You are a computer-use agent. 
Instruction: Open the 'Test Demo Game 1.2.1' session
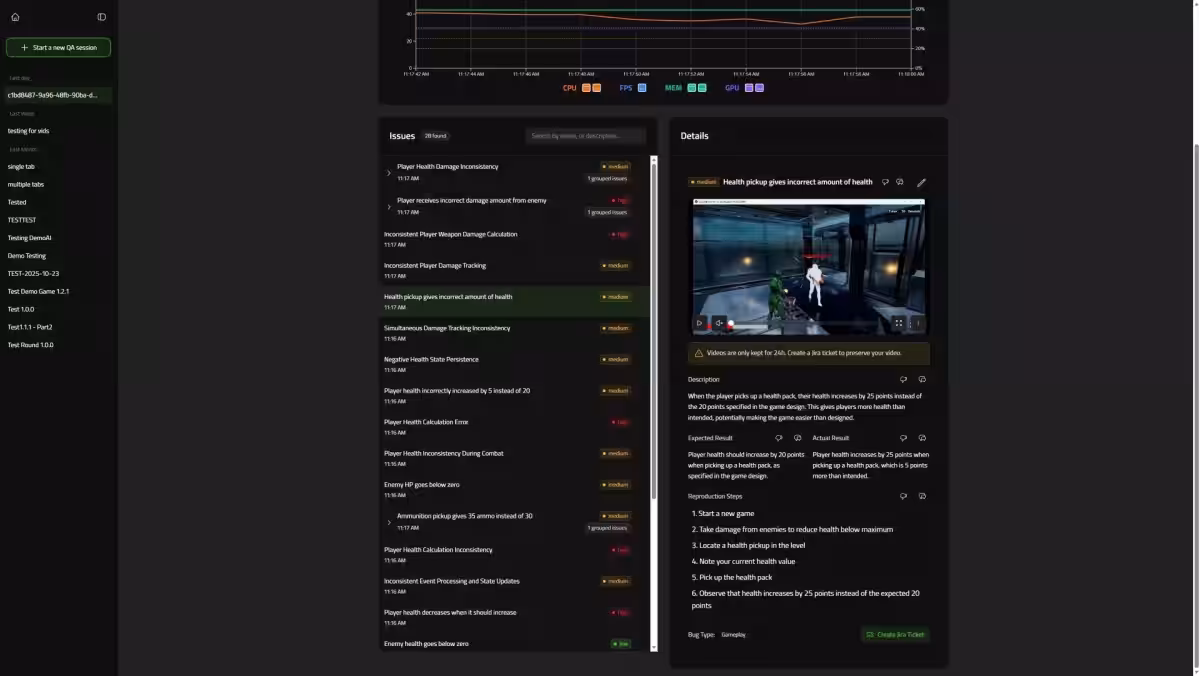pos(38,291)
